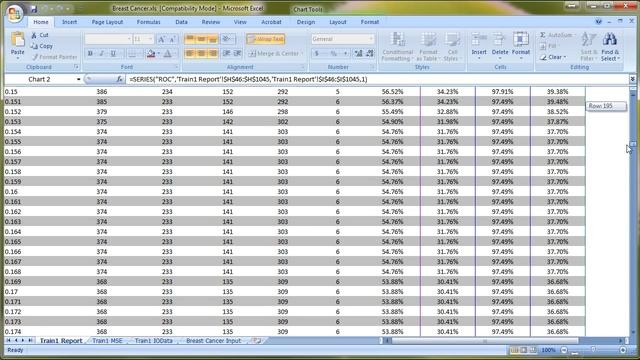Open Format as Table gallery
This screenshot has height=360, width=640.
coord(428,47)
